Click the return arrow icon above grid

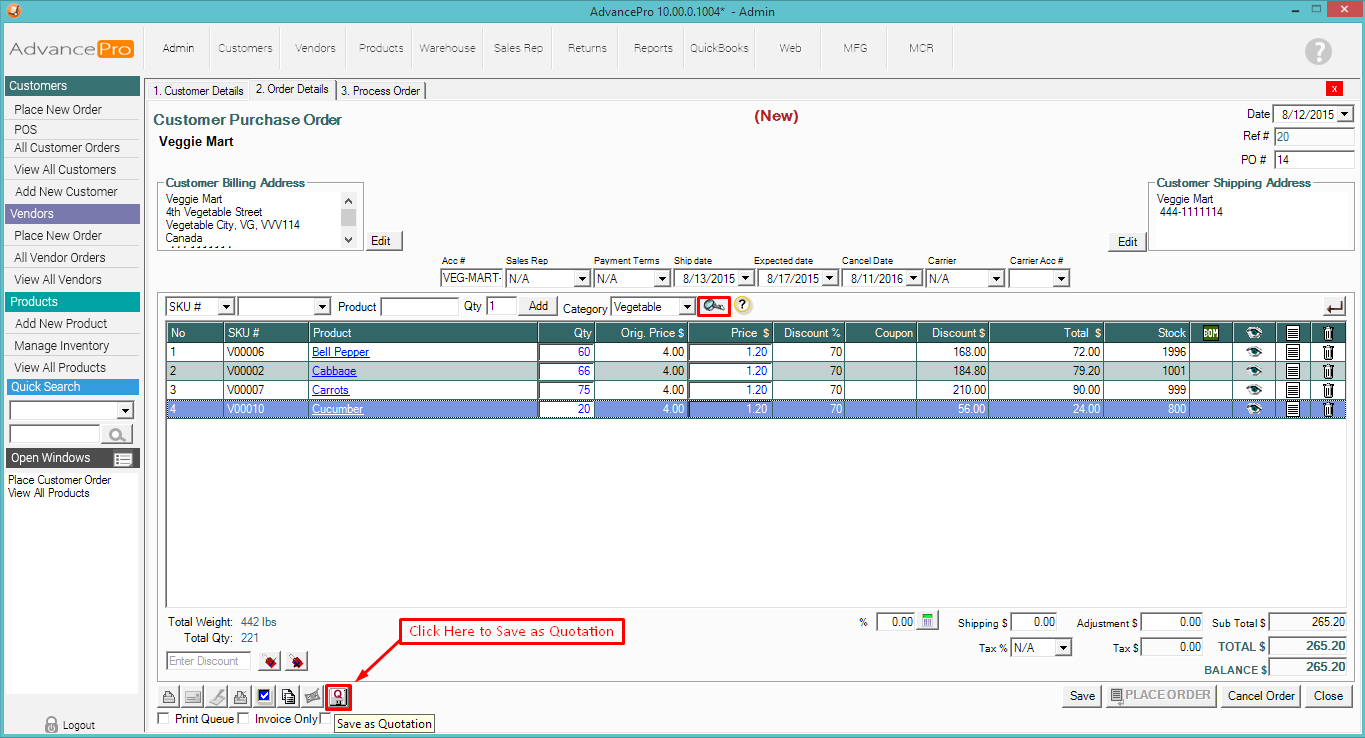[1333, 306]
